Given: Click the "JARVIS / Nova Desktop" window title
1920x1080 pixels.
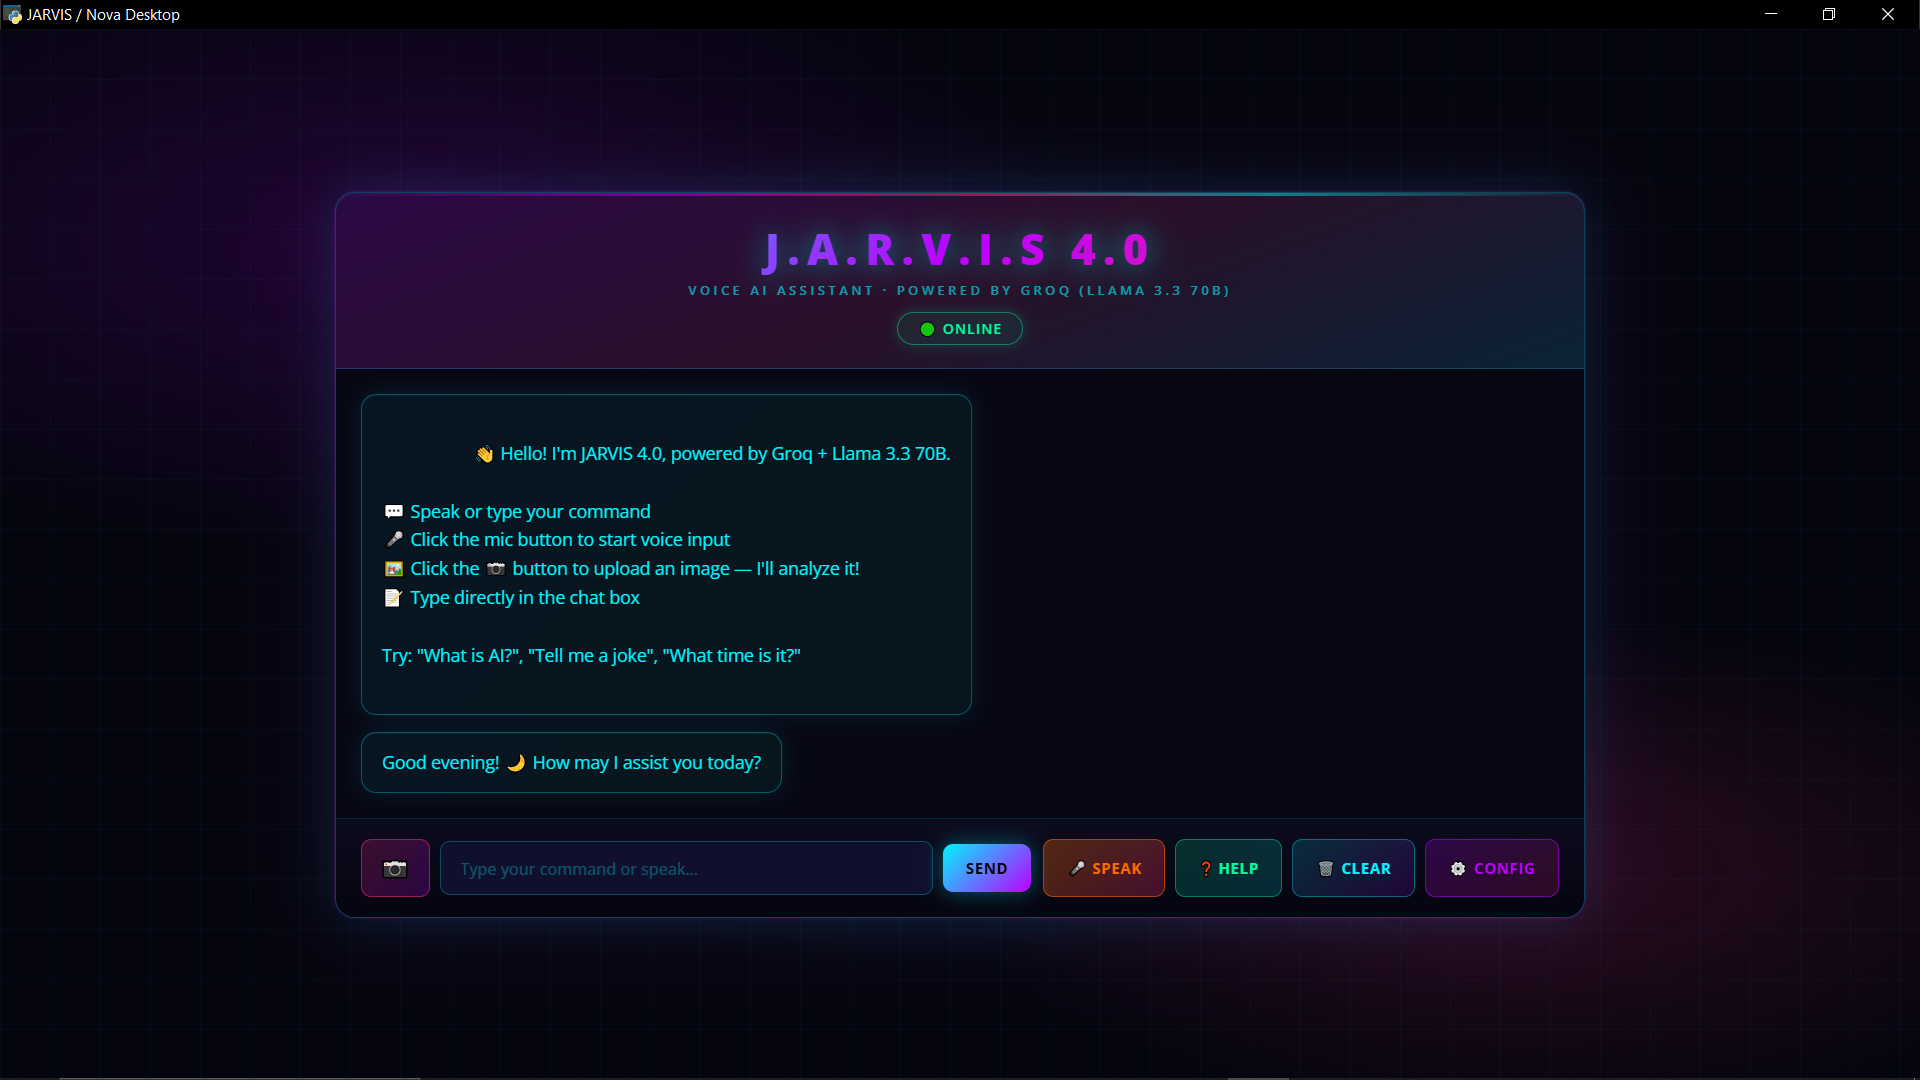Looking at the screenshot, I should (x=104, y=15).
